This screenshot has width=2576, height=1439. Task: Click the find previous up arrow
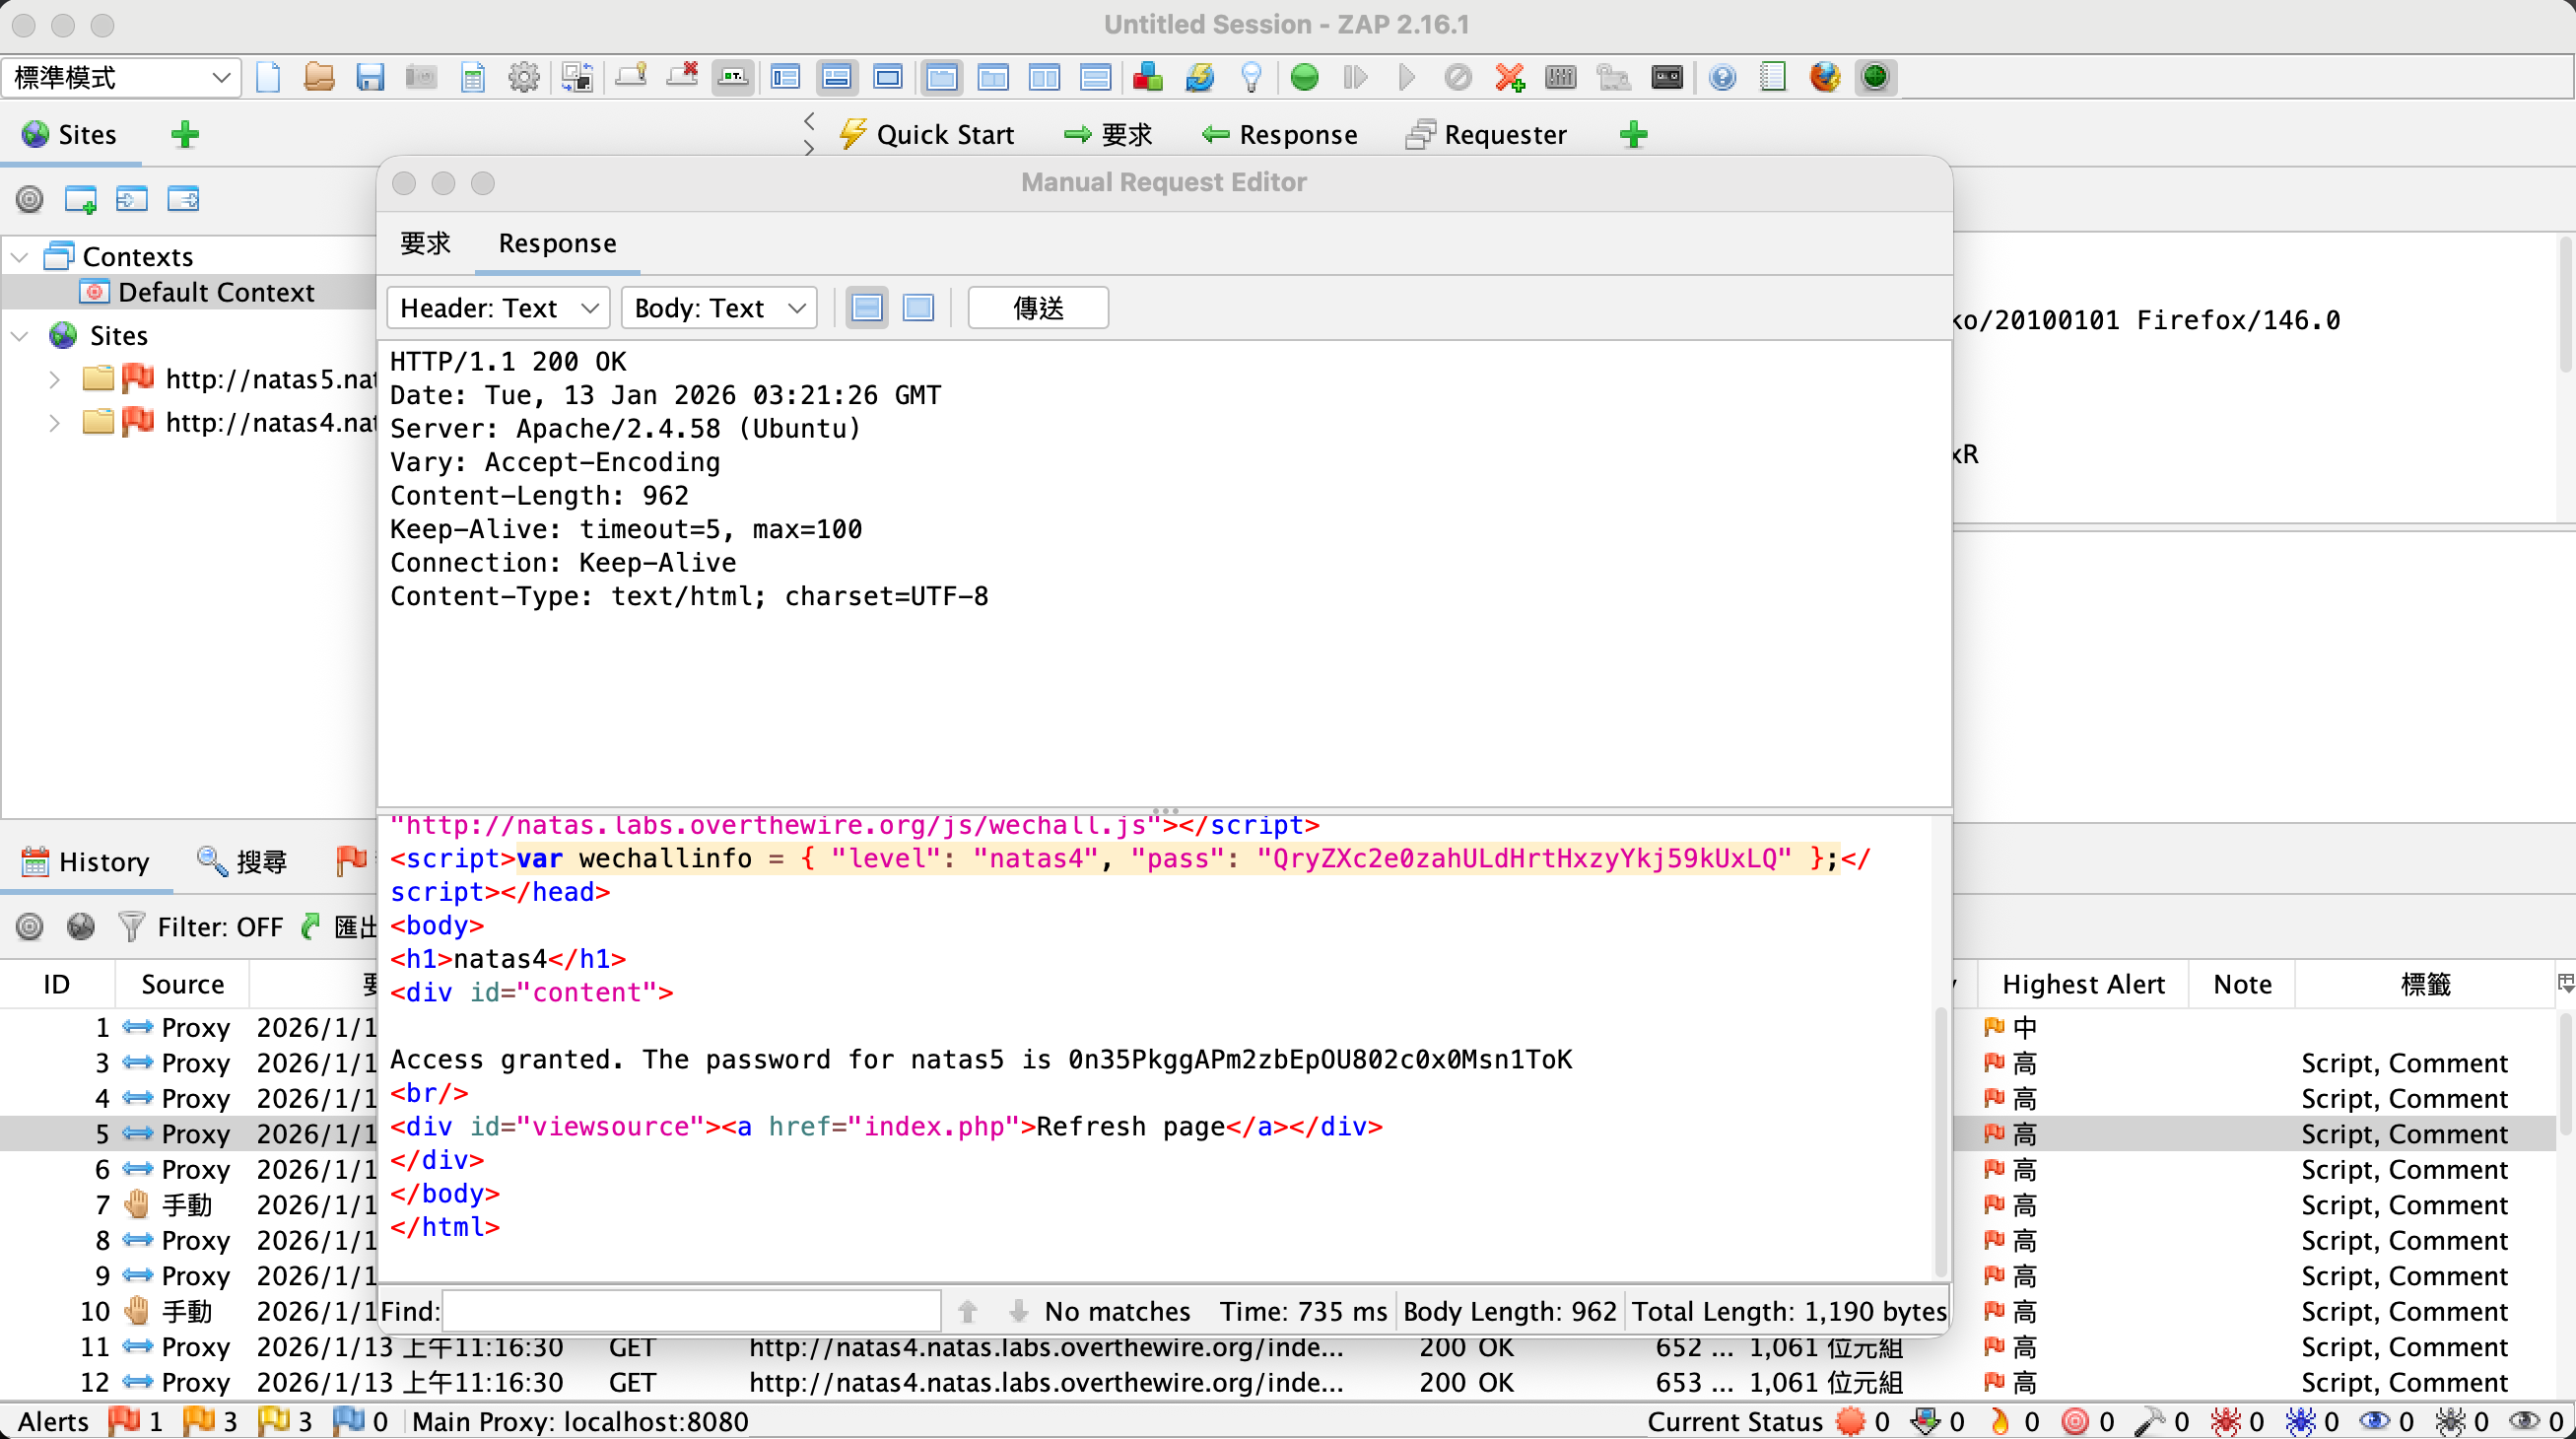[967, 1311]
